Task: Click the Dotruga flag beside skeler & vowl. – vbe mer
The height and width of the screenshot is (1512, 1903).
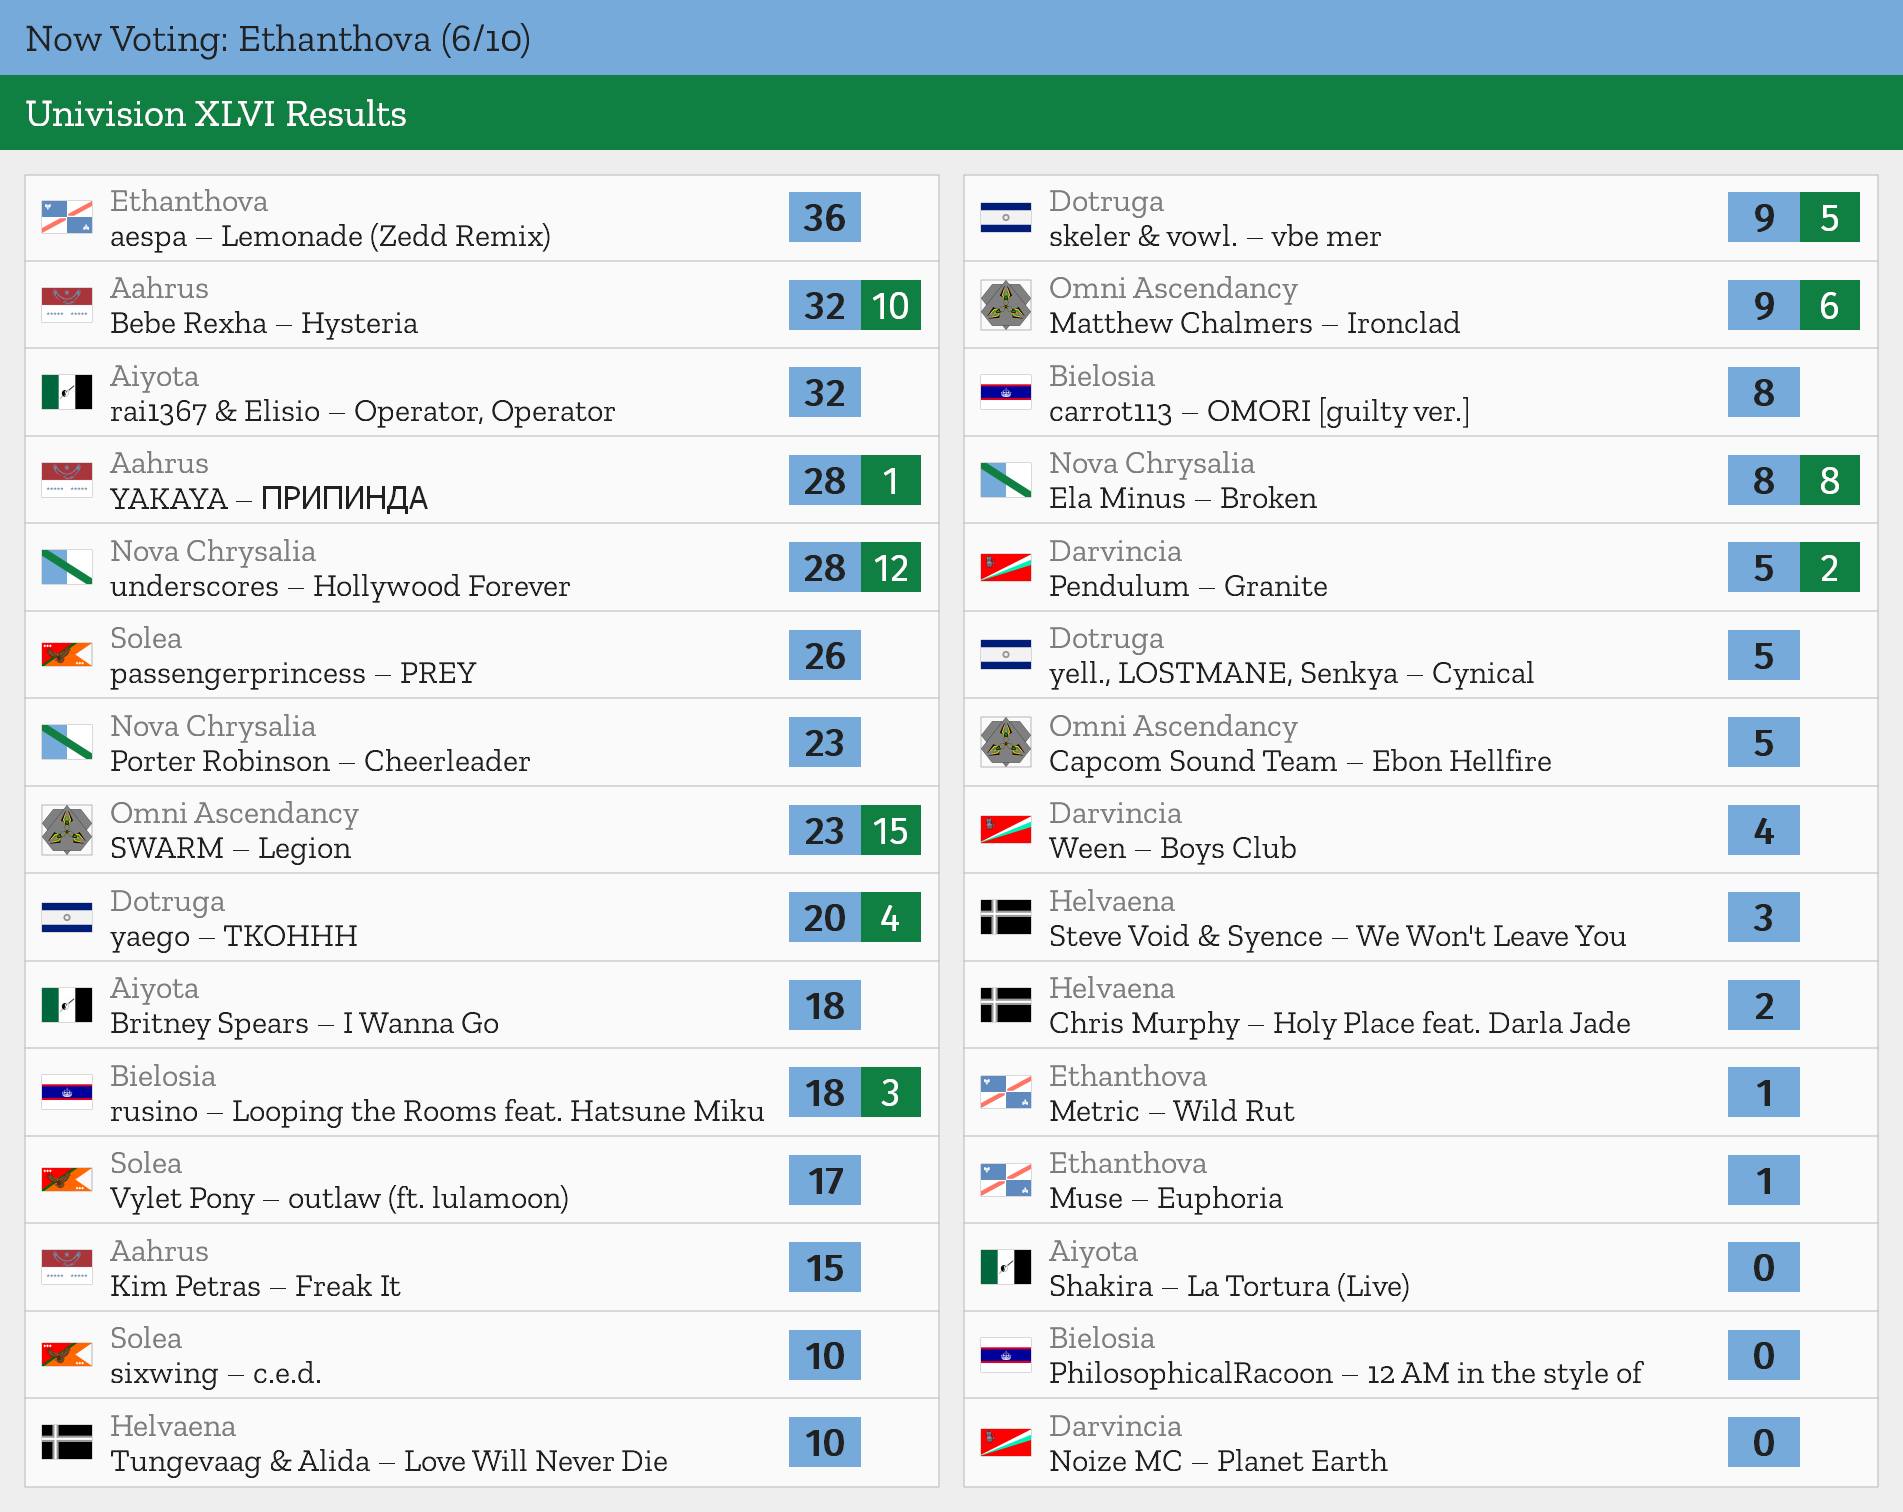Action: point(1006,218)
